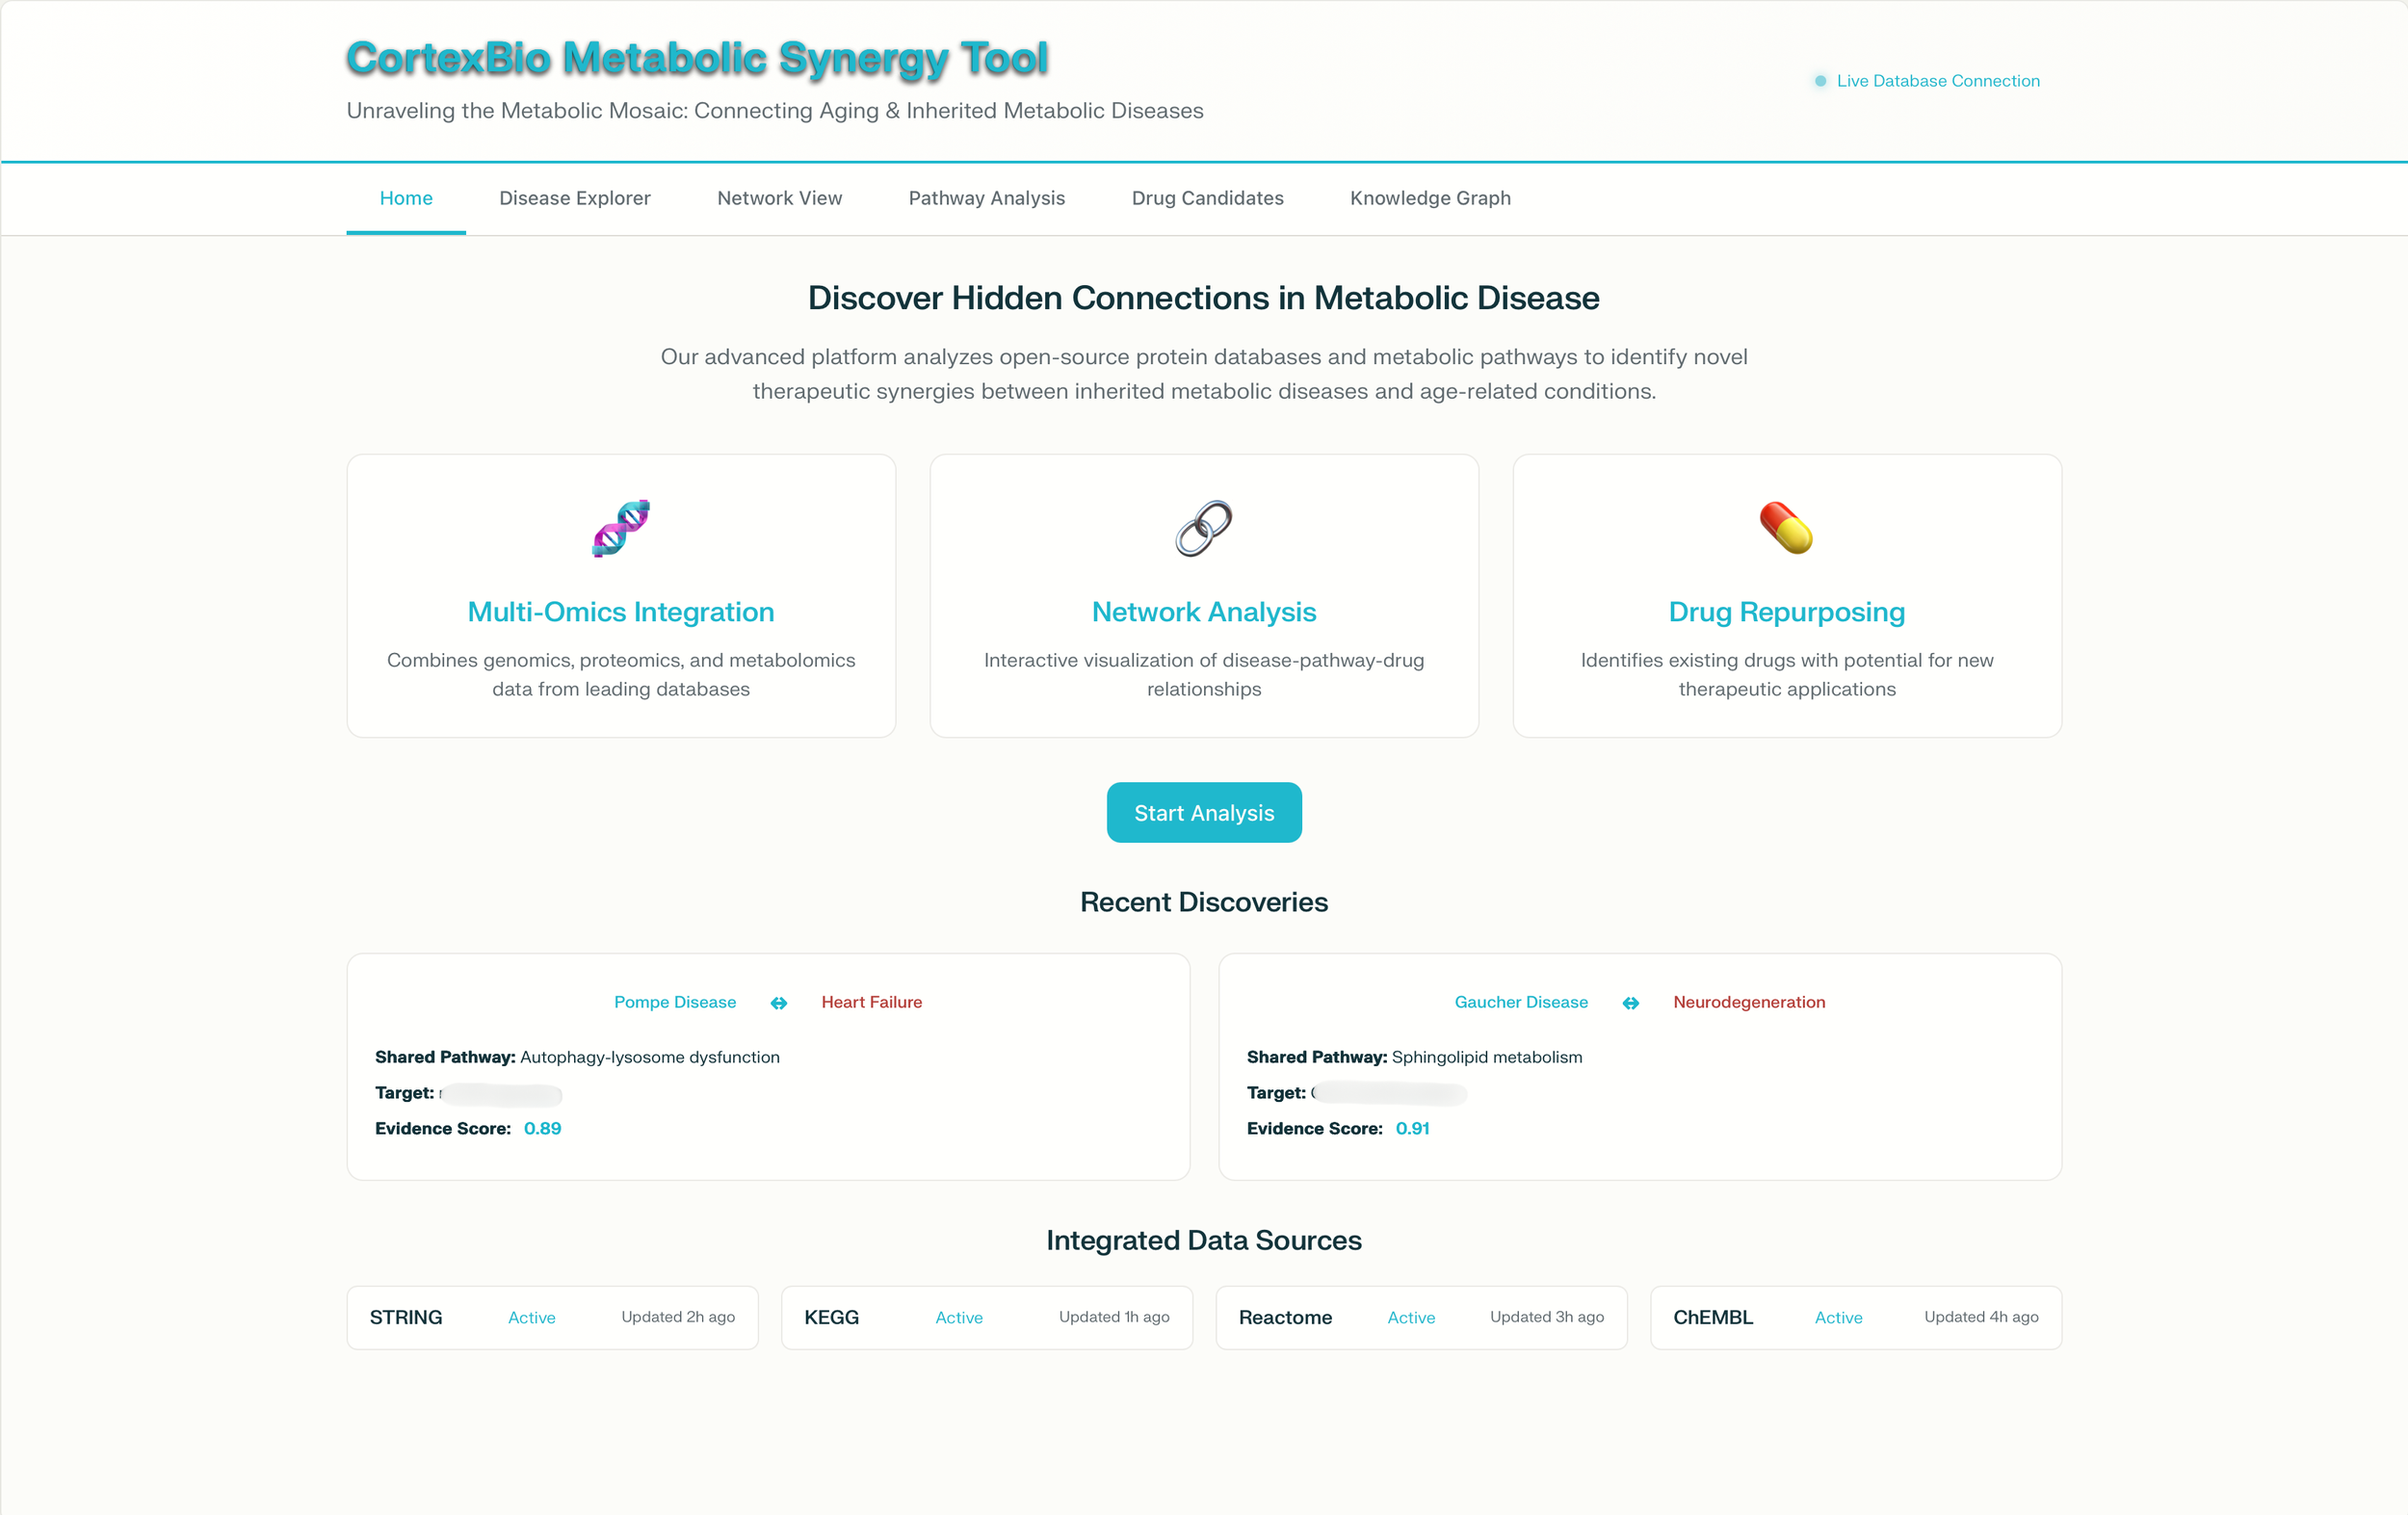Screen dimensions: 2408x1515
Task: Click the DNA helix Multi-Omics icon
Action: point(620,528)
